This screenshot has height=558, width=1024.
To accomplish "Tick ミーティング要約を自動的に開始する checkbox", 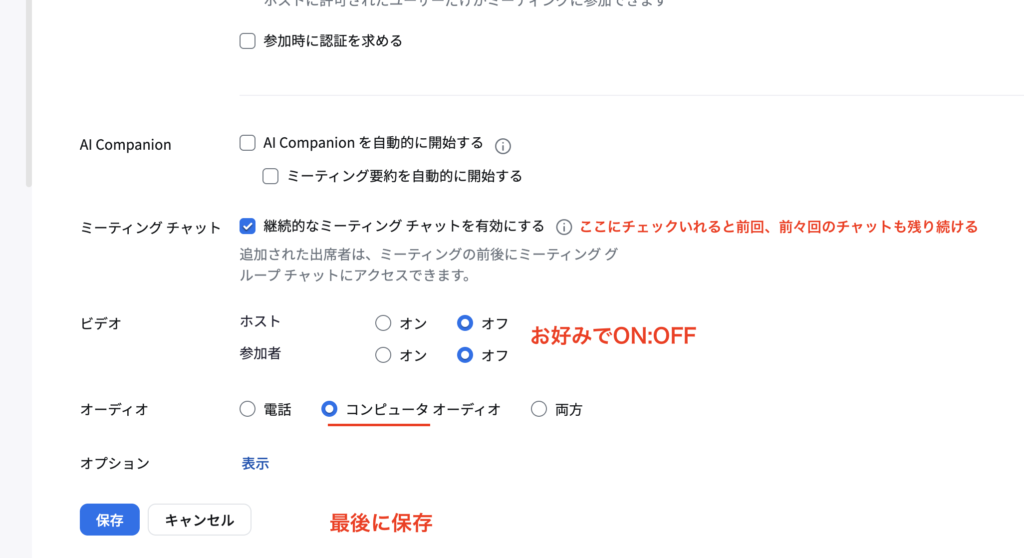I will (270, 176).
